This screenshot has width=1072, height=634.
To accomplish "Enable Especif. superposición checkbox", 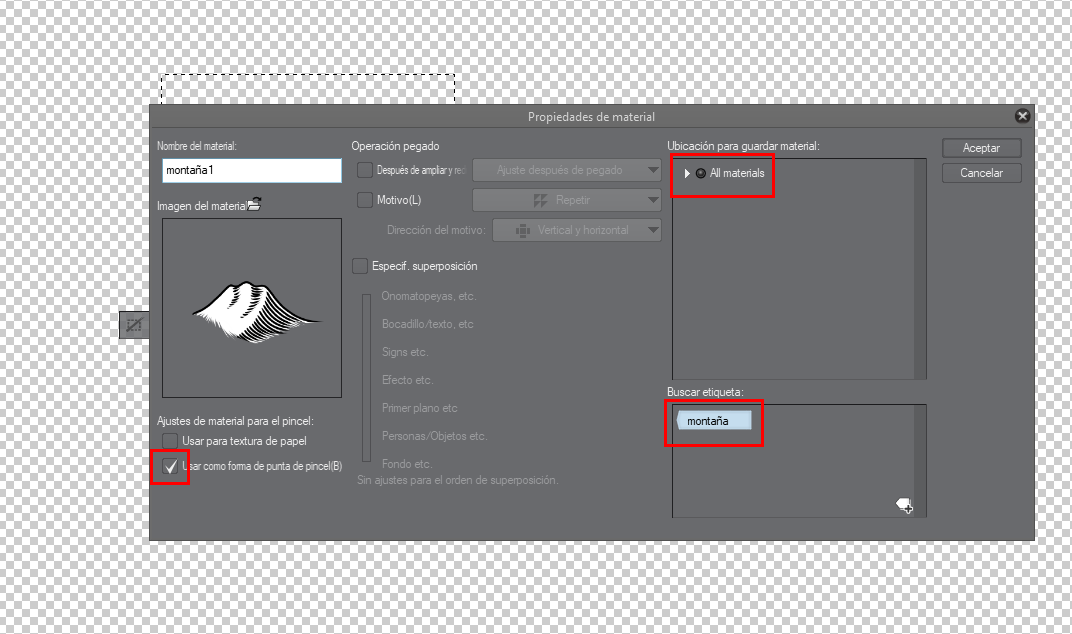I will (360, 266).
